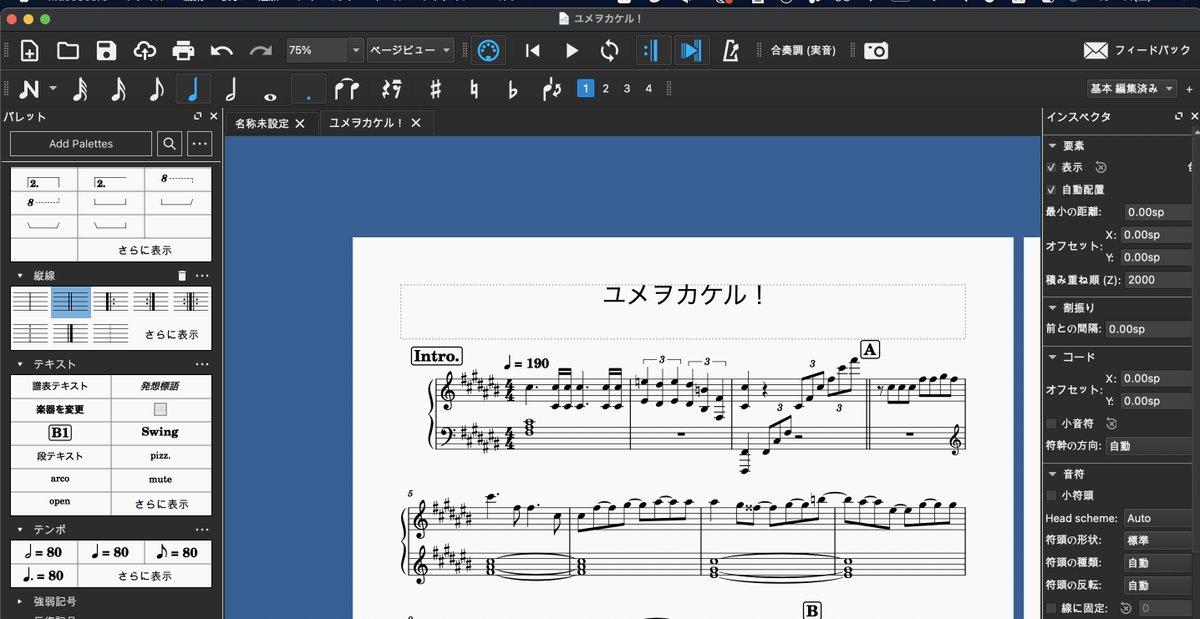Rewind playback to the start

point(534,51)
